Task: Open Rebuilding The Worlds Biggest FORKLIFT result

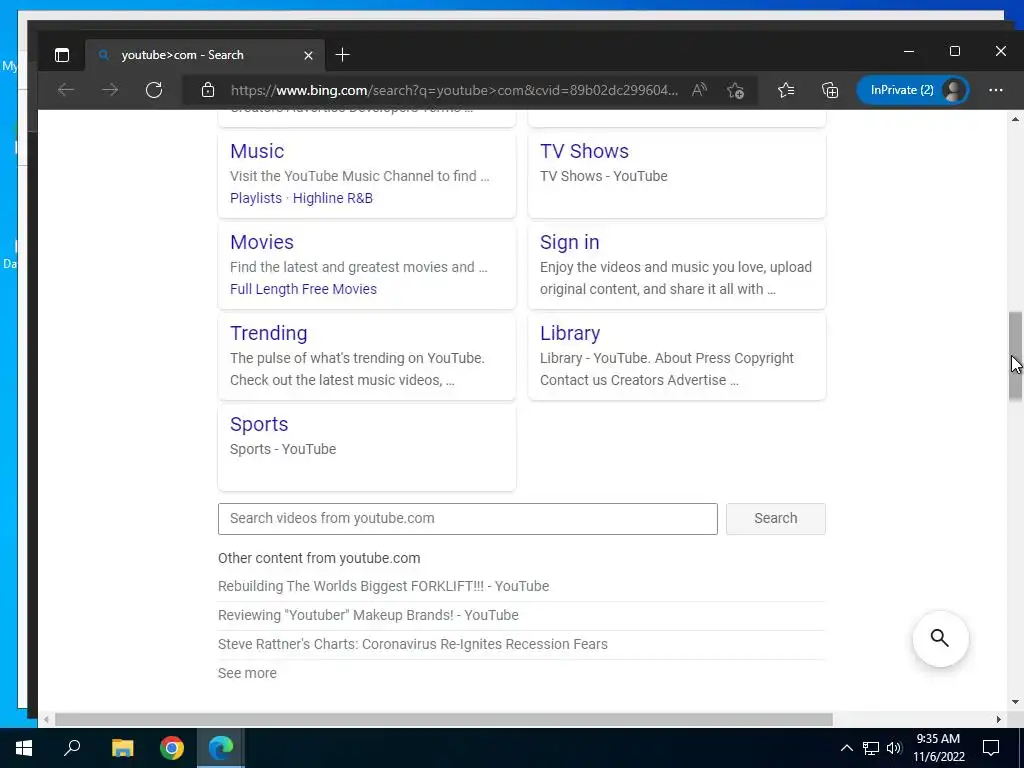Action: (x=383, y=586)
